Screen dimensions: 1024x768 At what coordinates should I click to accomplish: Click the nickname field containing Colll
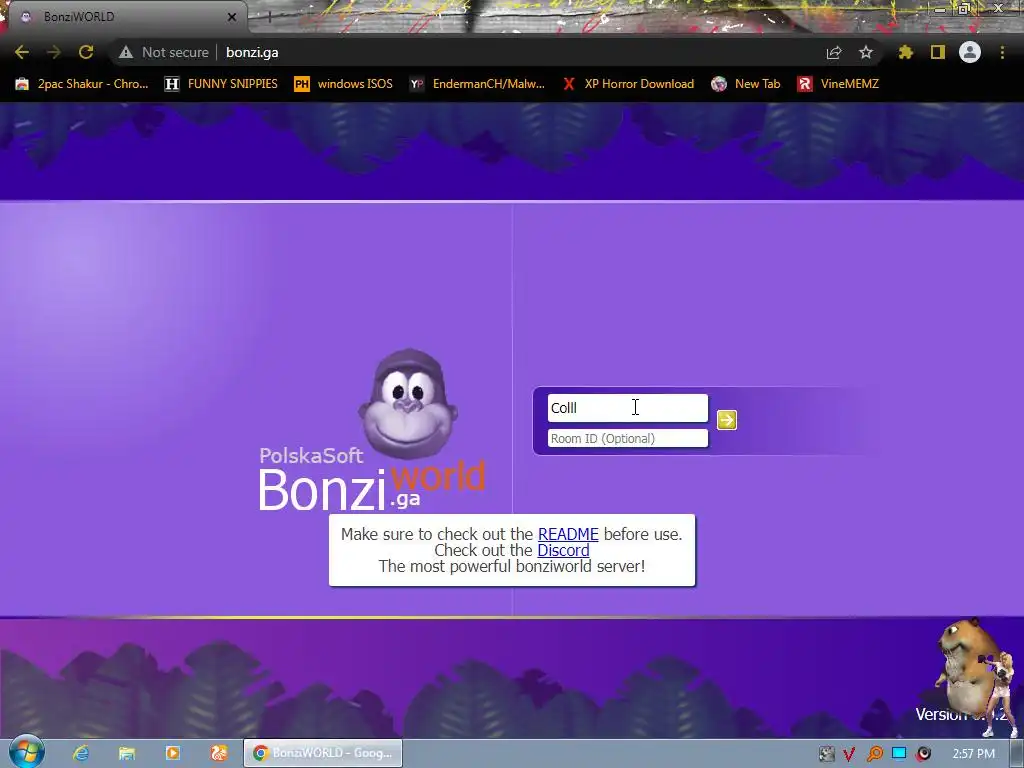click(x=628, y=408)
